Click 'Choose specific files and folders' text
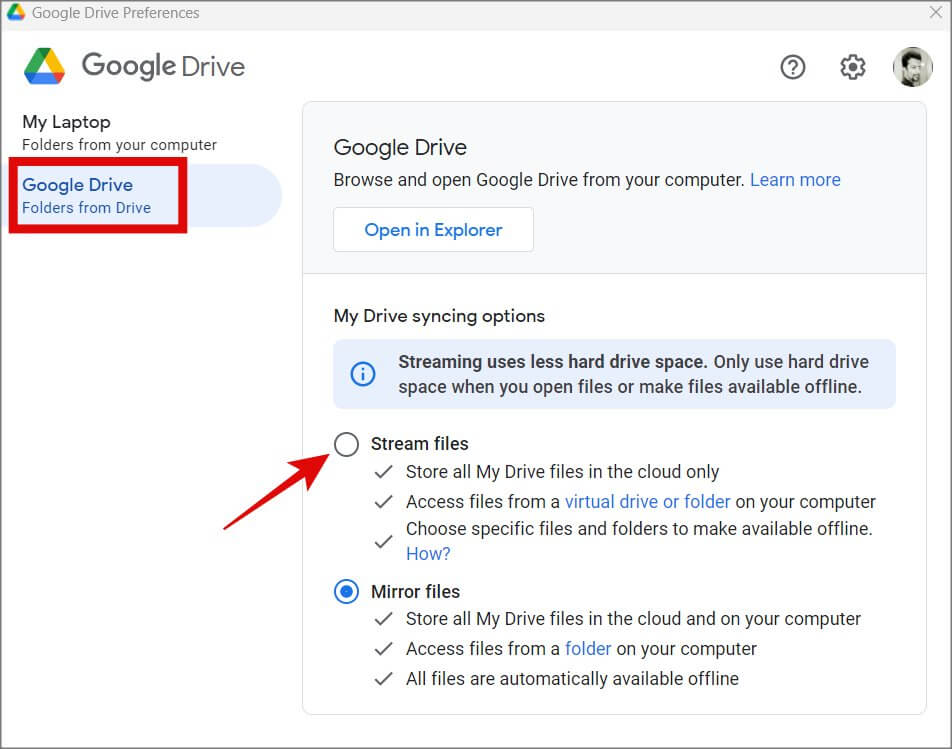 coord(639,529)
